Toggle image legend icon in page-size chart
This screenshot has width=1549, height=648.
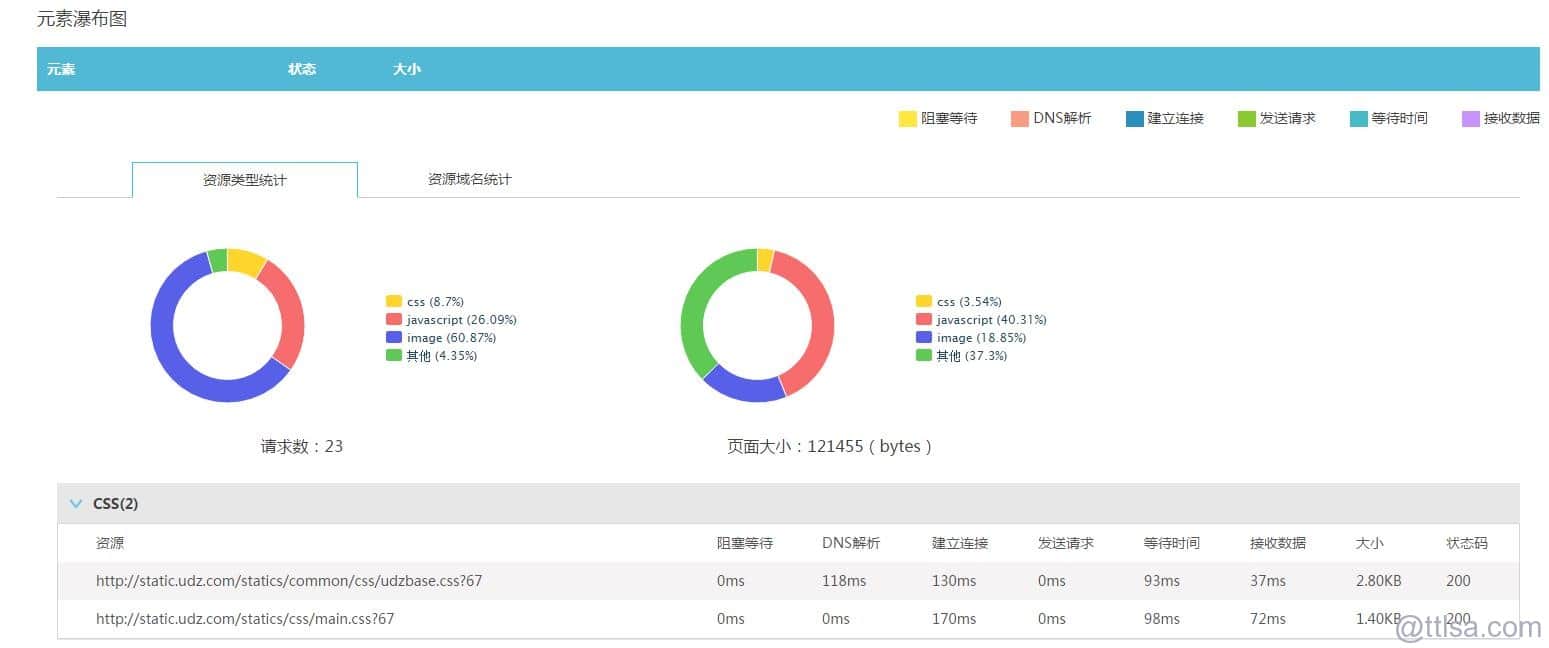pyautogui.click(x=924, y=338)
